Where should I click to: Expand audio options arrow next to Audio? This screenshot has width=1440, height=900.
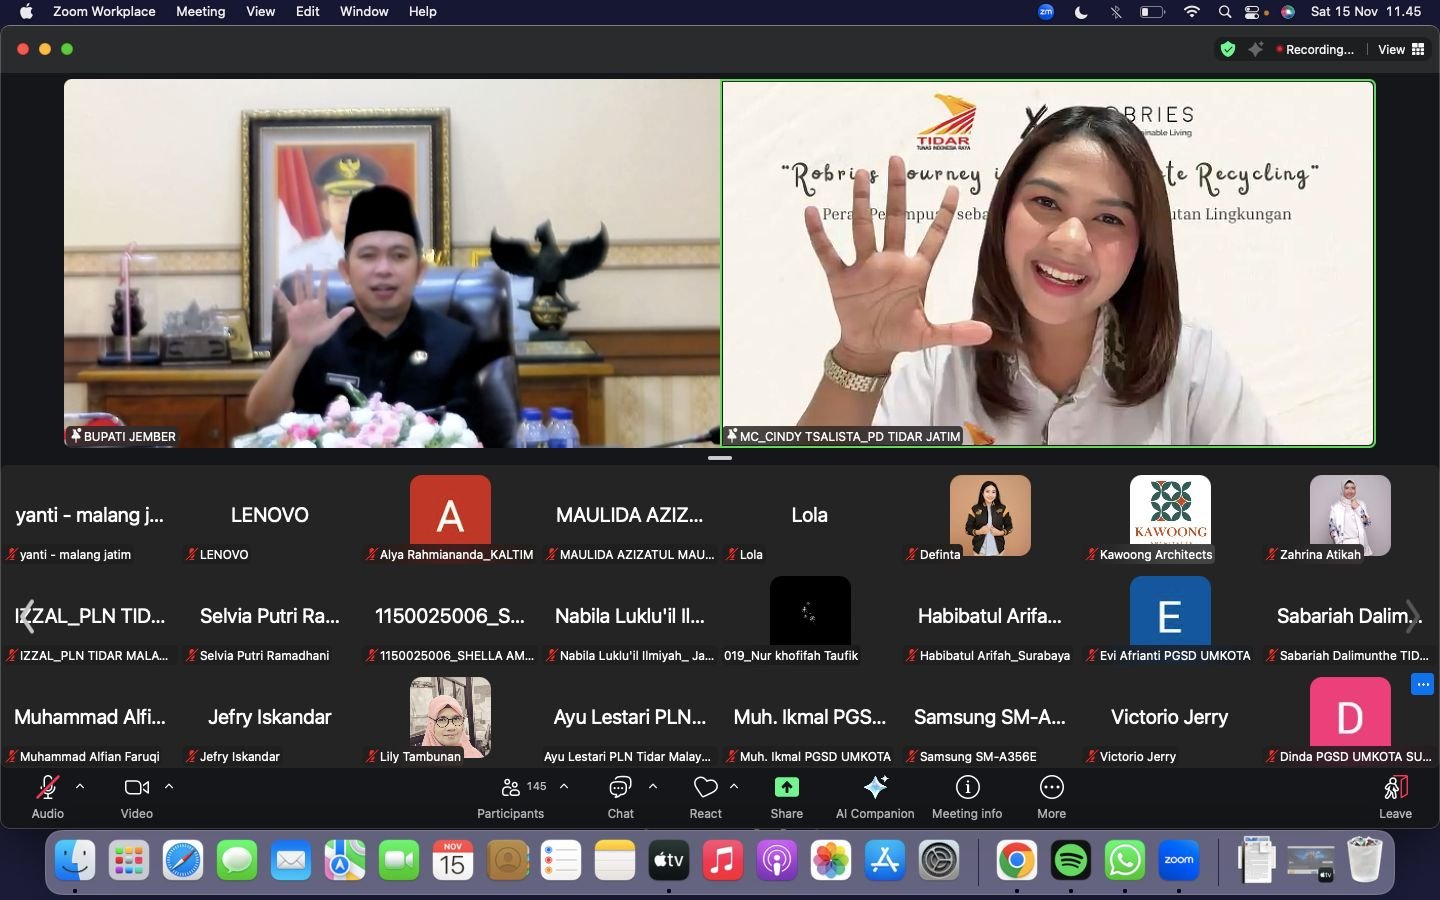(80, 786)
